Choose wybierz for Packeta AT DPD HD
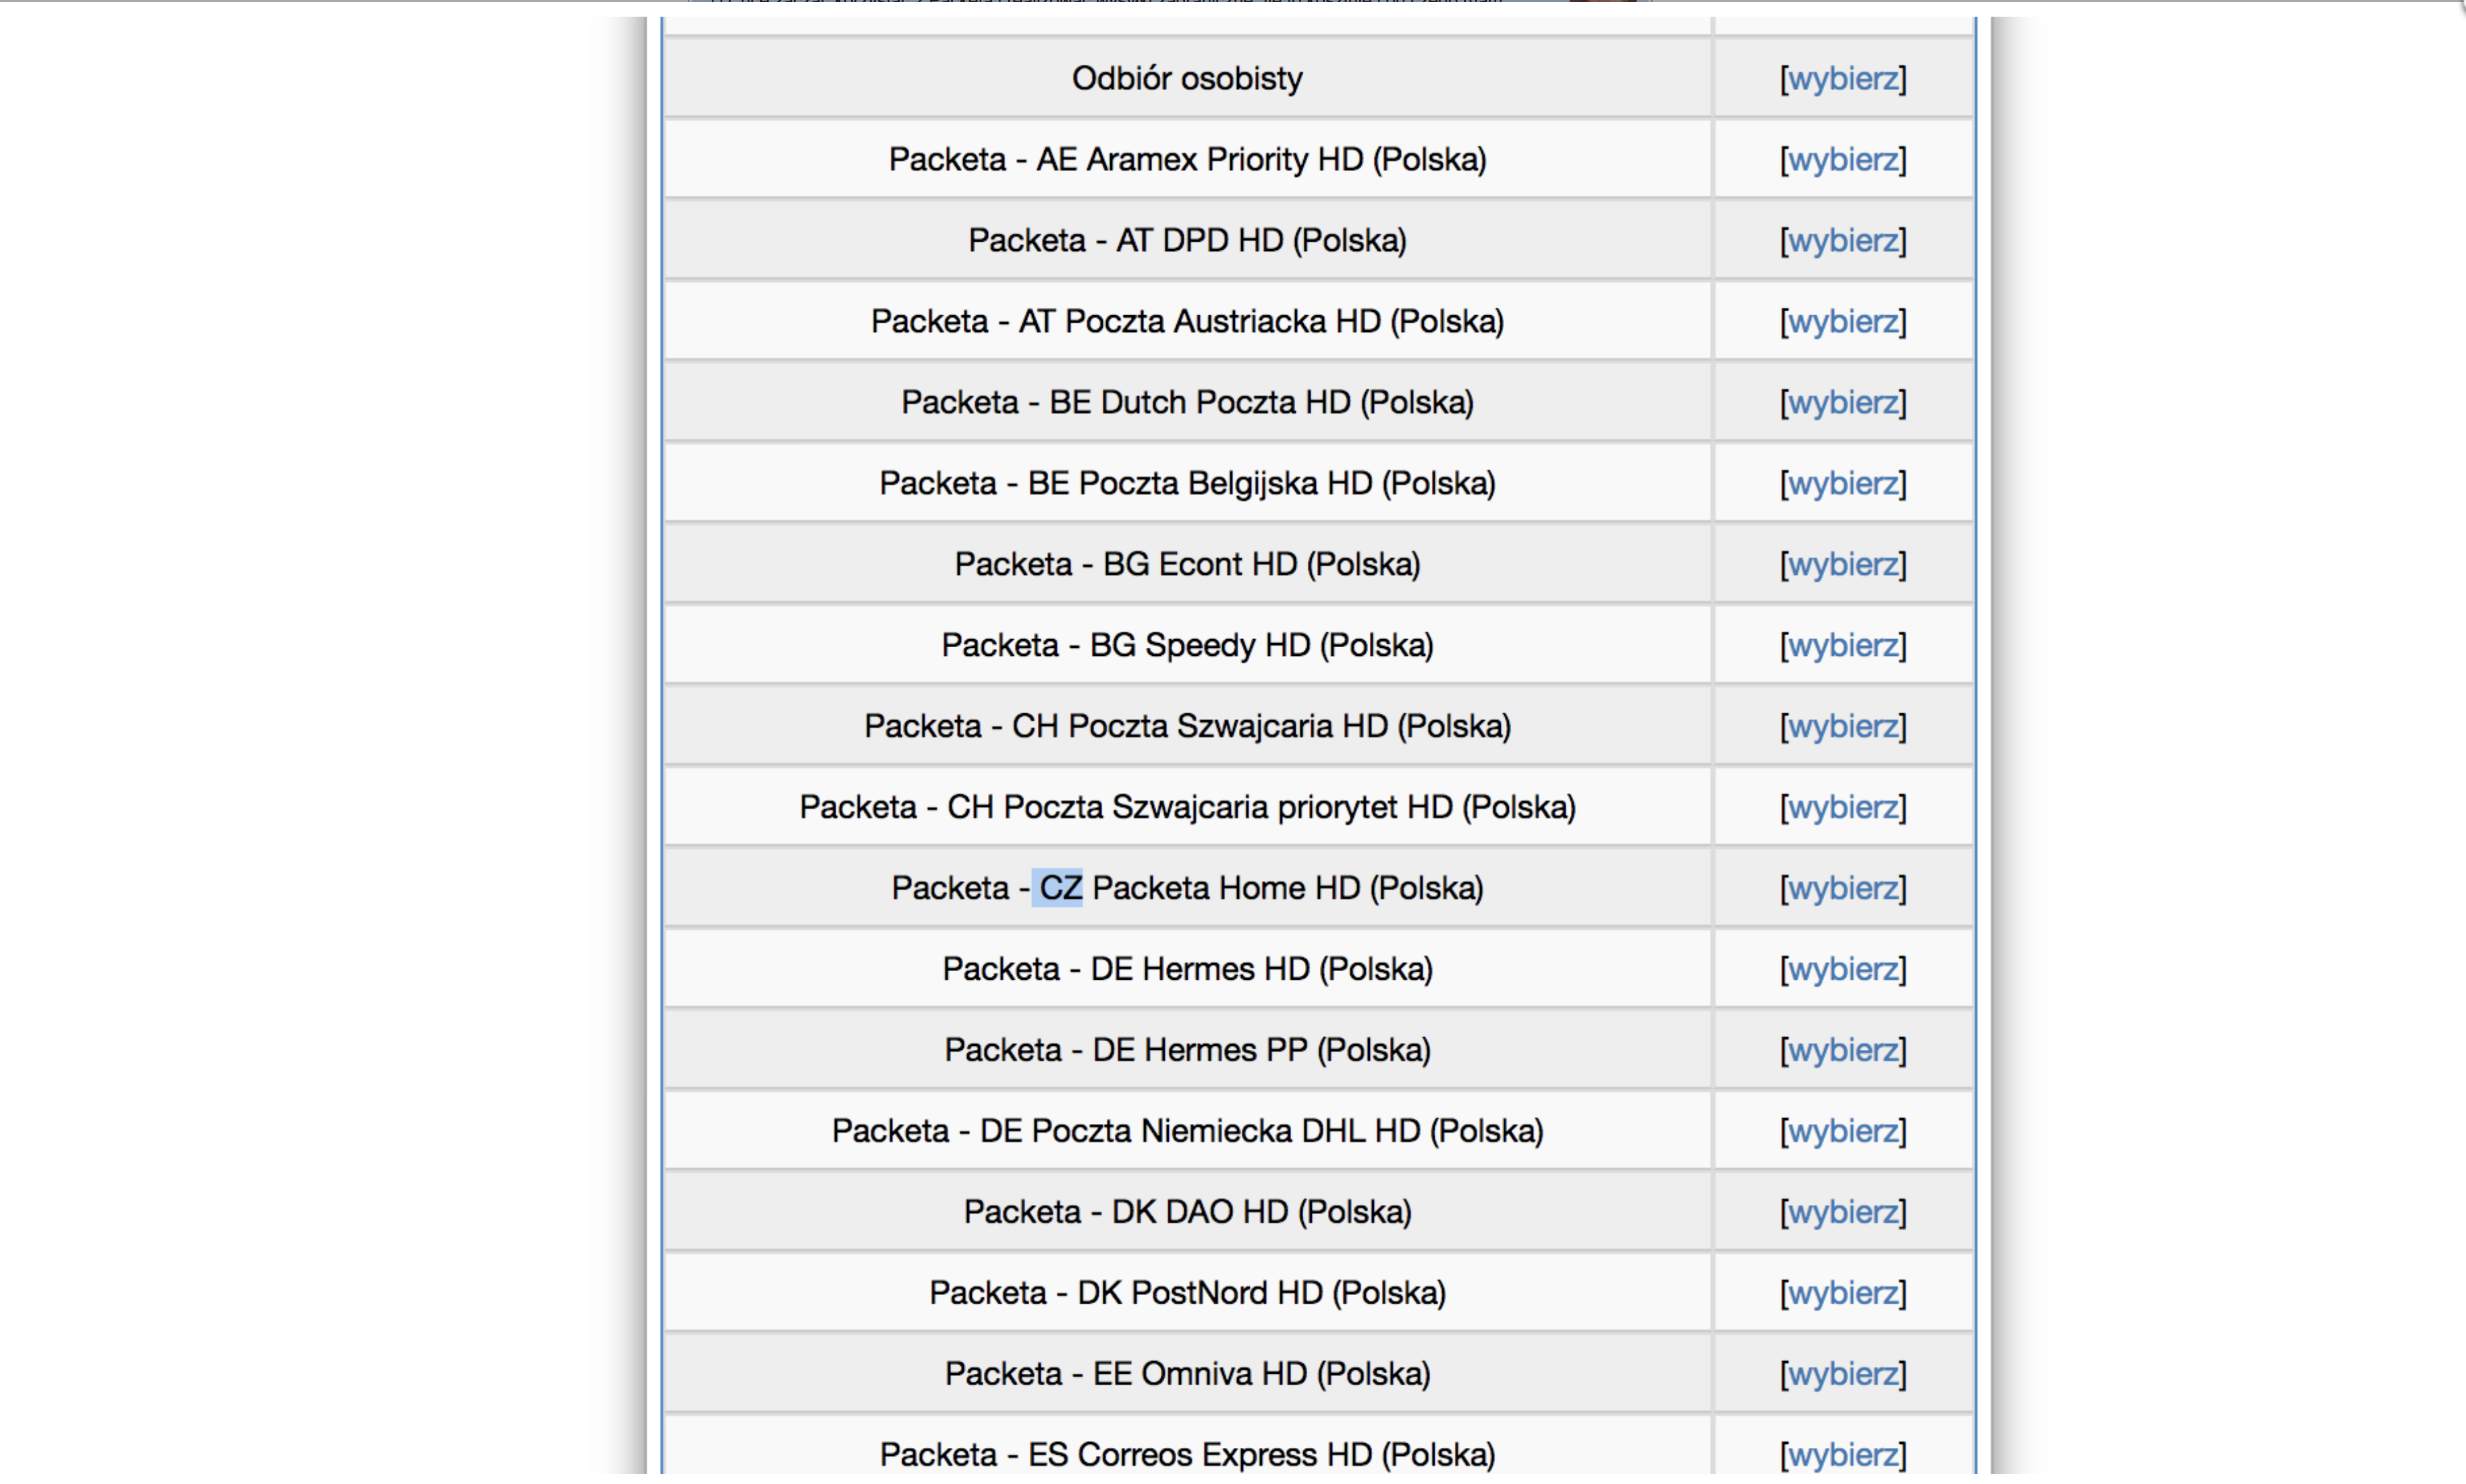Viewport: 2466px width, 1484px height. [1842, 241]
